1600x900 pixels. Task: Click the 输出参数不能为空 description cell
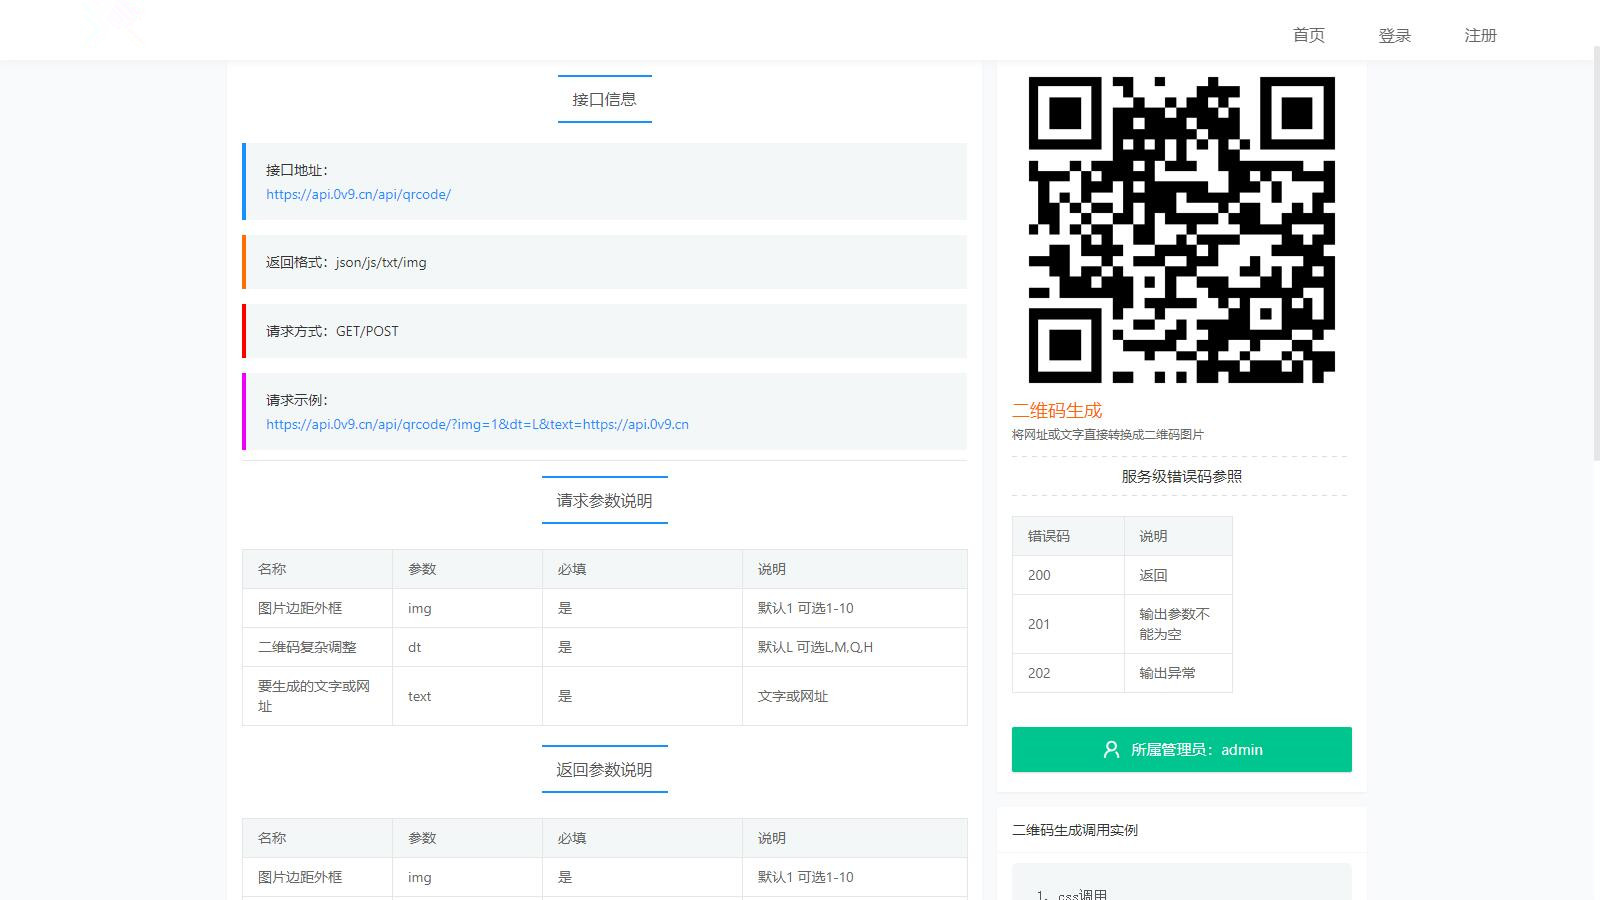coord(1178,624)
